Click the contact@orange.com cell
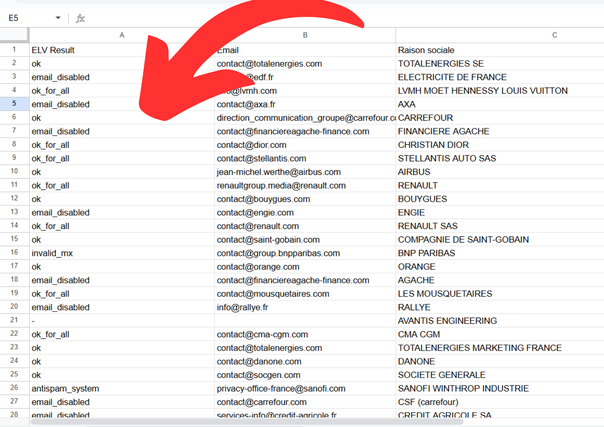 click(305, 266)
